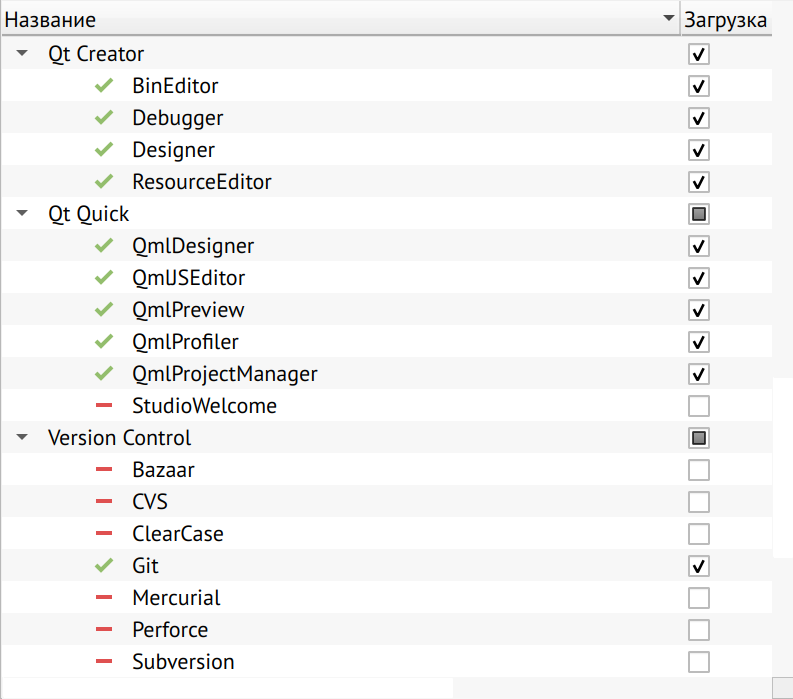The height and width of the screenshot is (699, 793).
Task: Click green check icon beside QmlDesigner
Action: point(104,245)
